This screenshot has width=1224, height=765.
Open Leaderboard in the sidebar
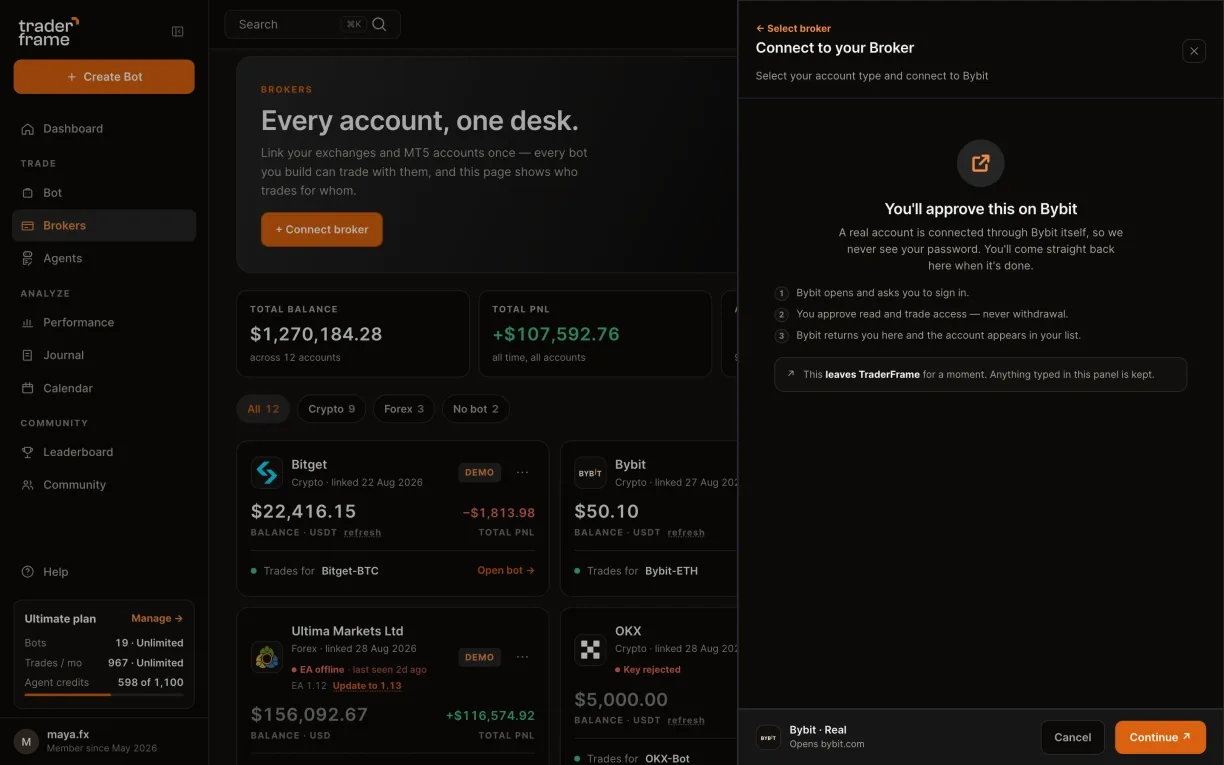click(x=104, y=452)
